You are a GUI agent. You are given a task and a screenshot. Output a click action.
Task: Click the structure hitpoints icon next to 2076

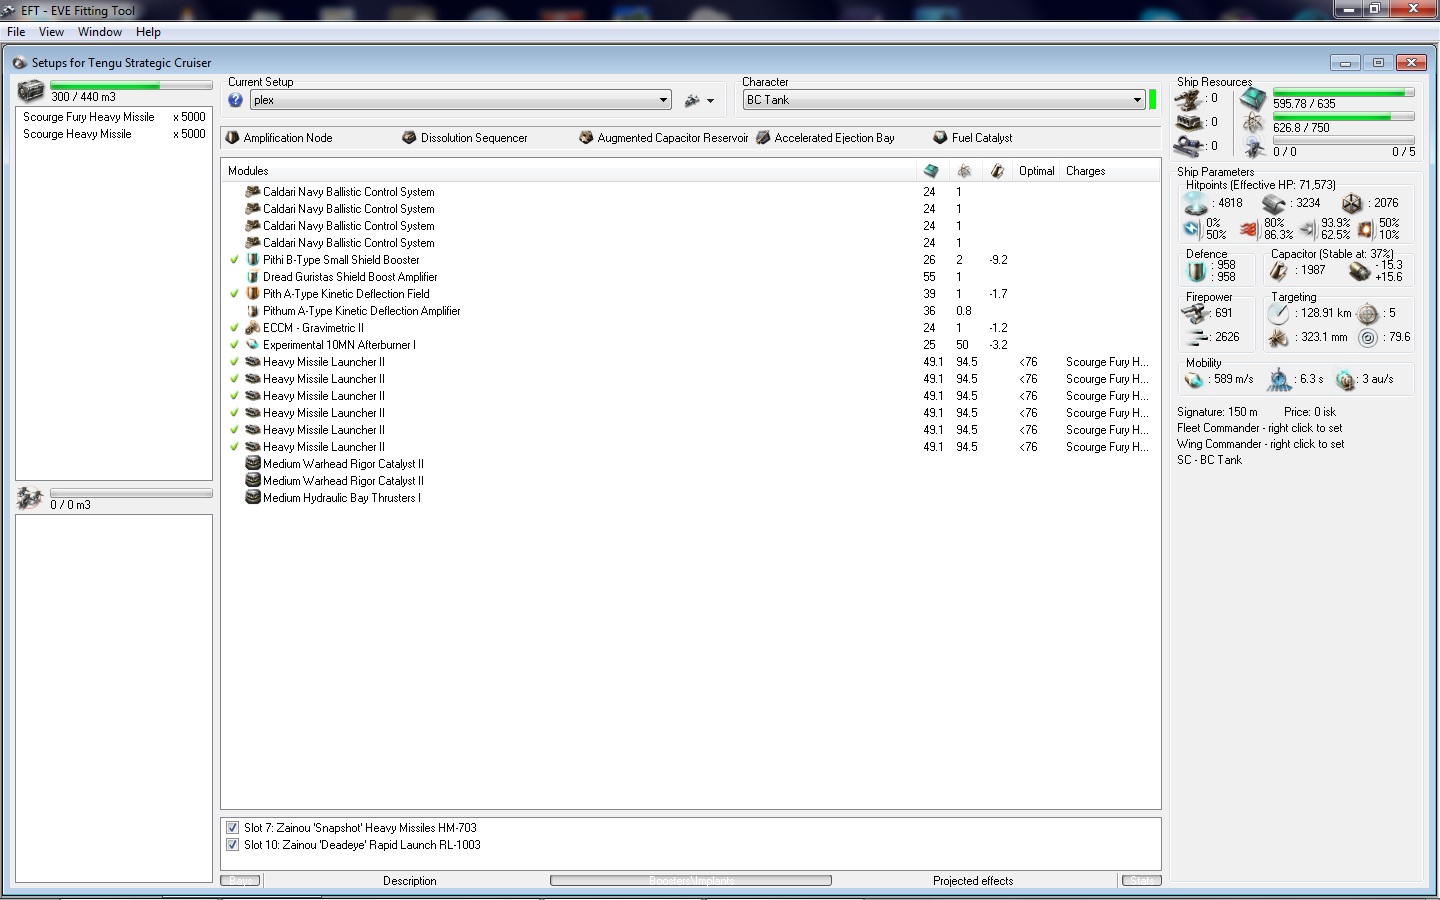click(1352, 203)
